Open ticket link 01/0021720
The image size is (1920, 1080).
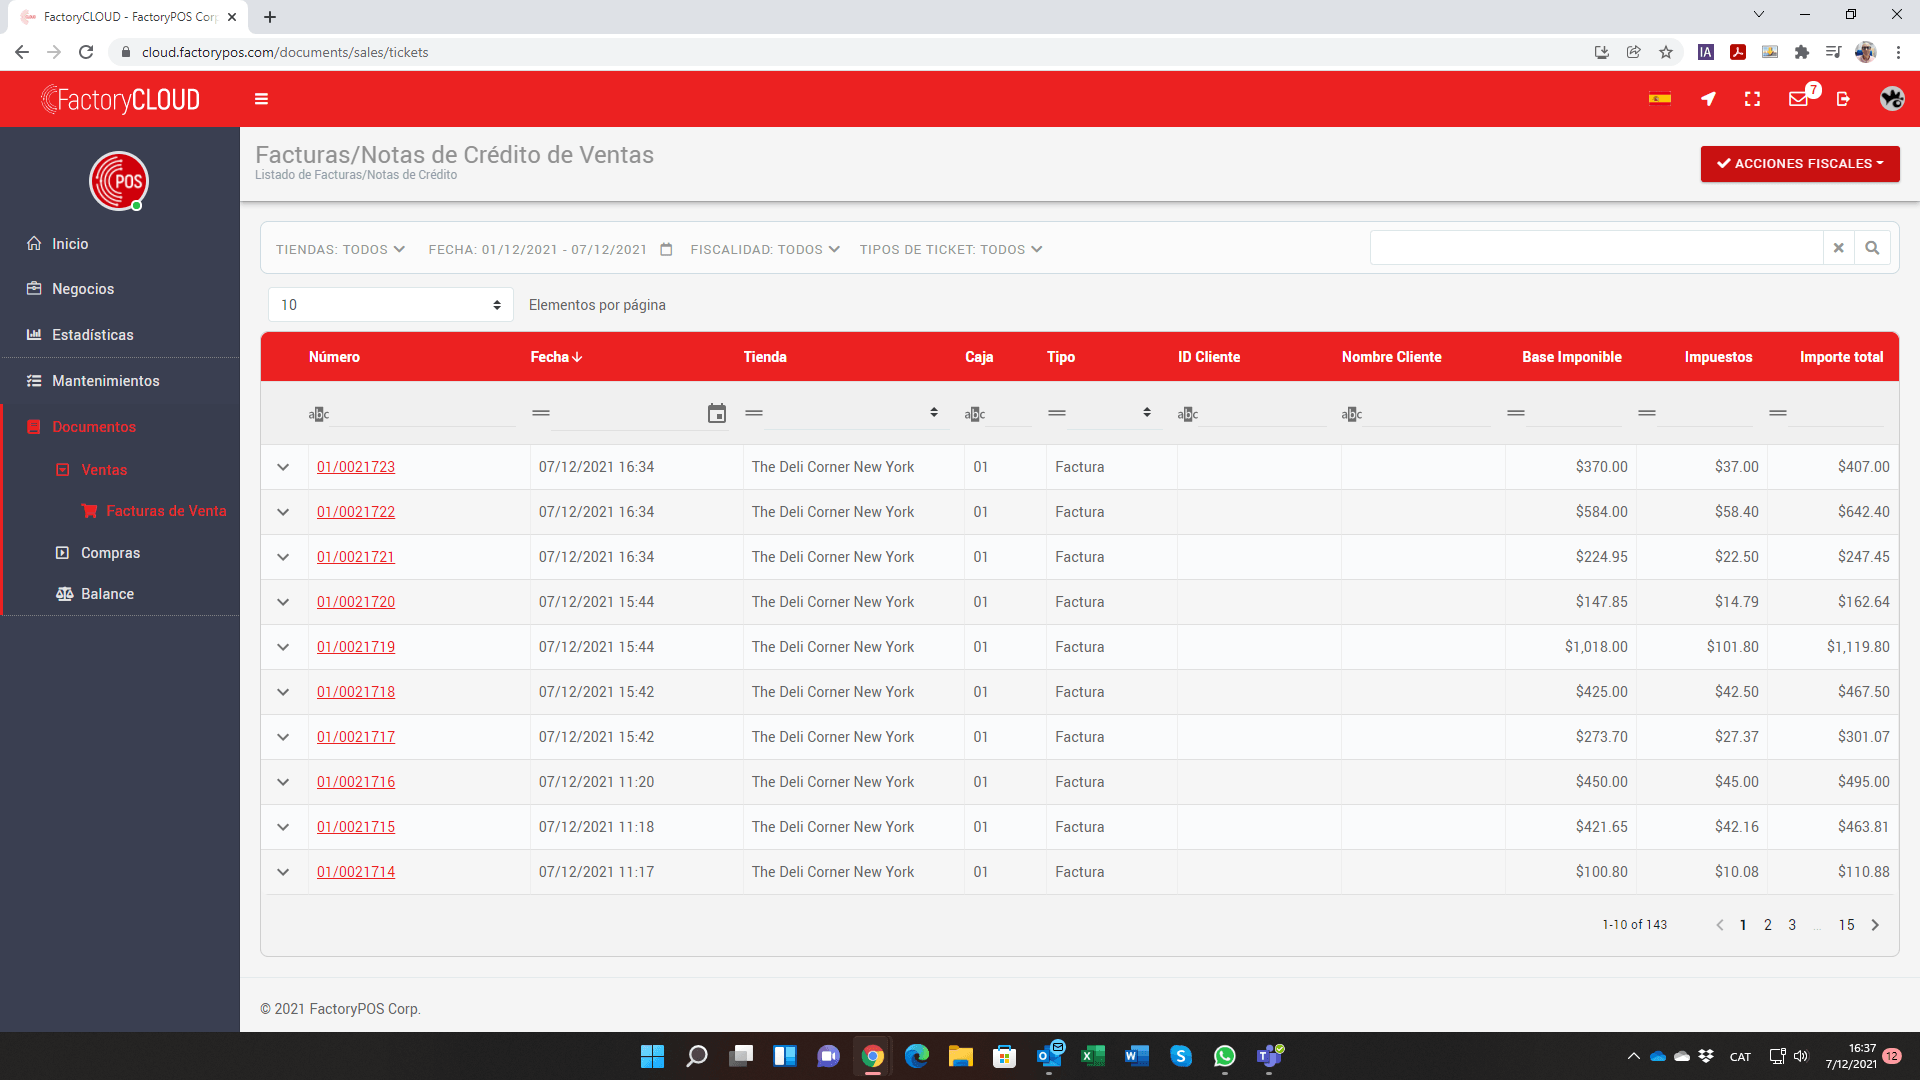[356, 602]
